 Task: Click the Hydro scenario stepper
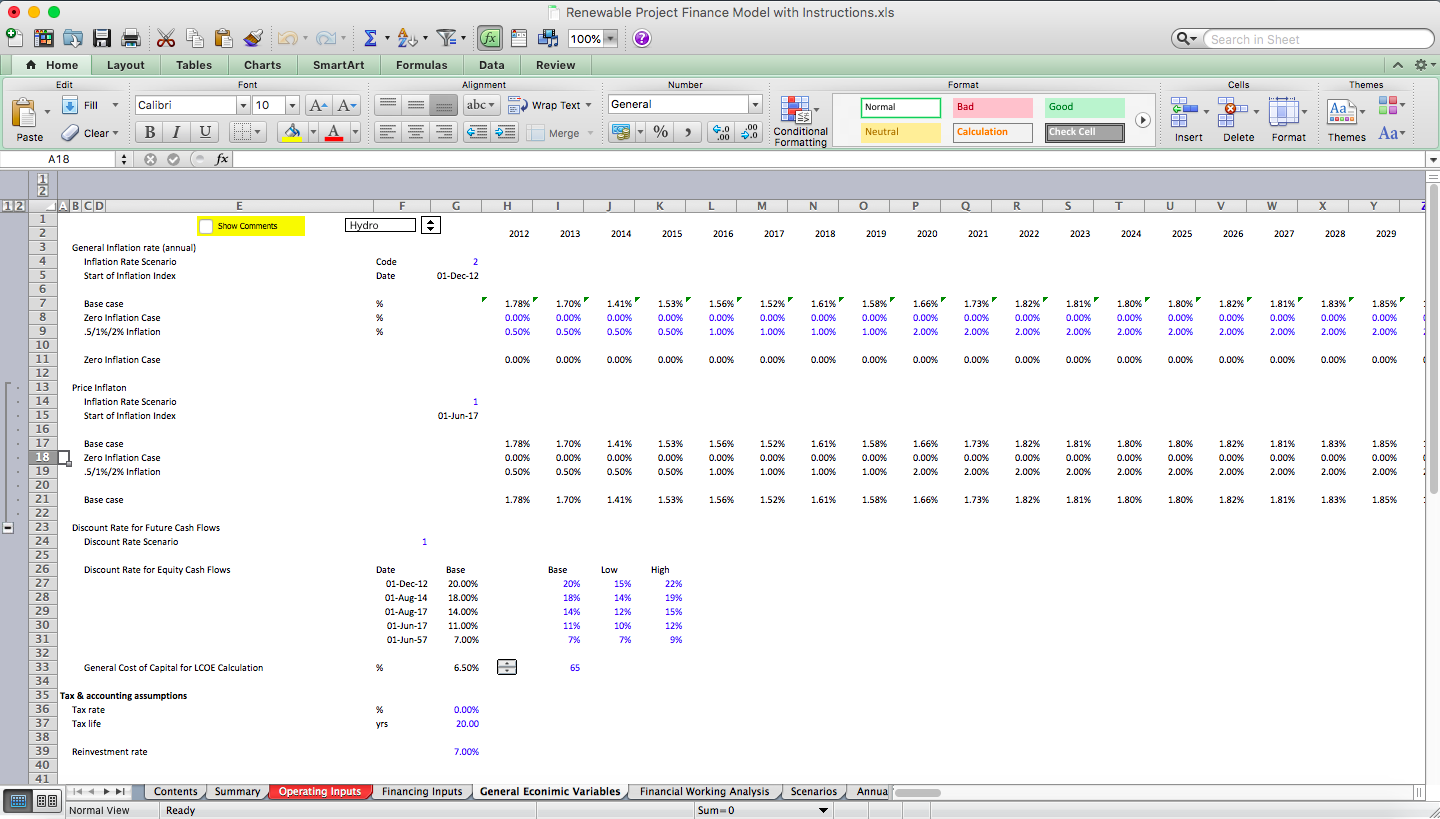431,225
